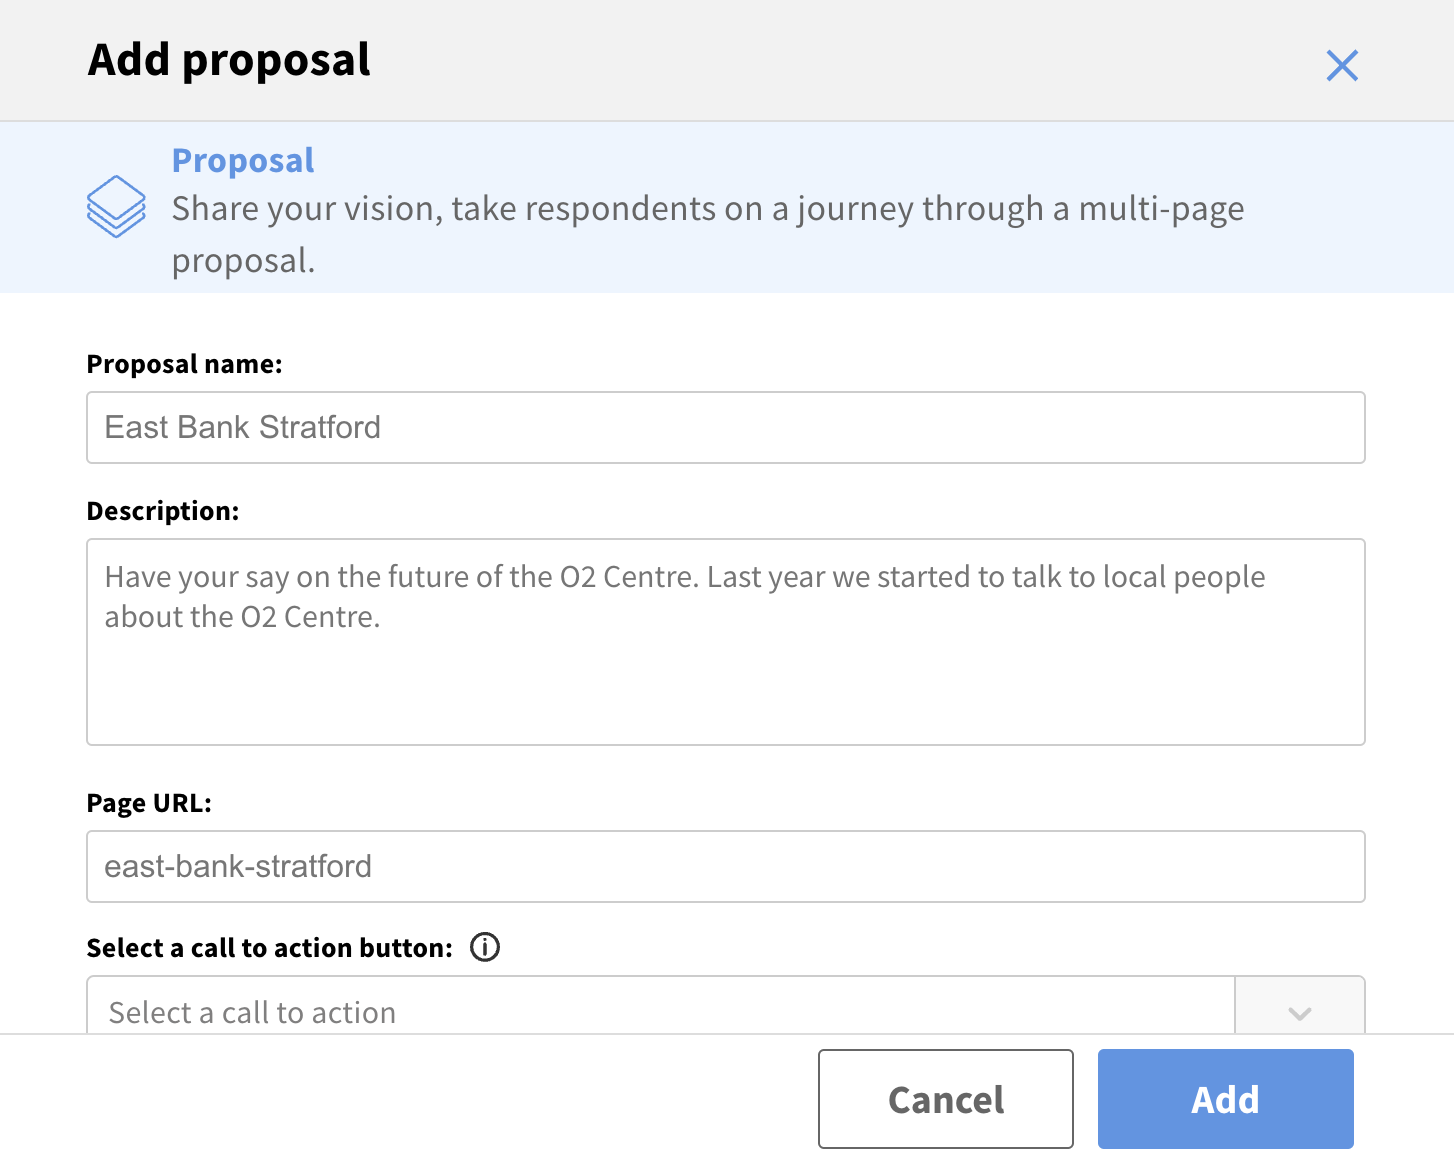Viewport: 1454px width, 1160px height.
Task: Click the grey dialog header bar
Action: pyautogui.click(x=800, y=60)
